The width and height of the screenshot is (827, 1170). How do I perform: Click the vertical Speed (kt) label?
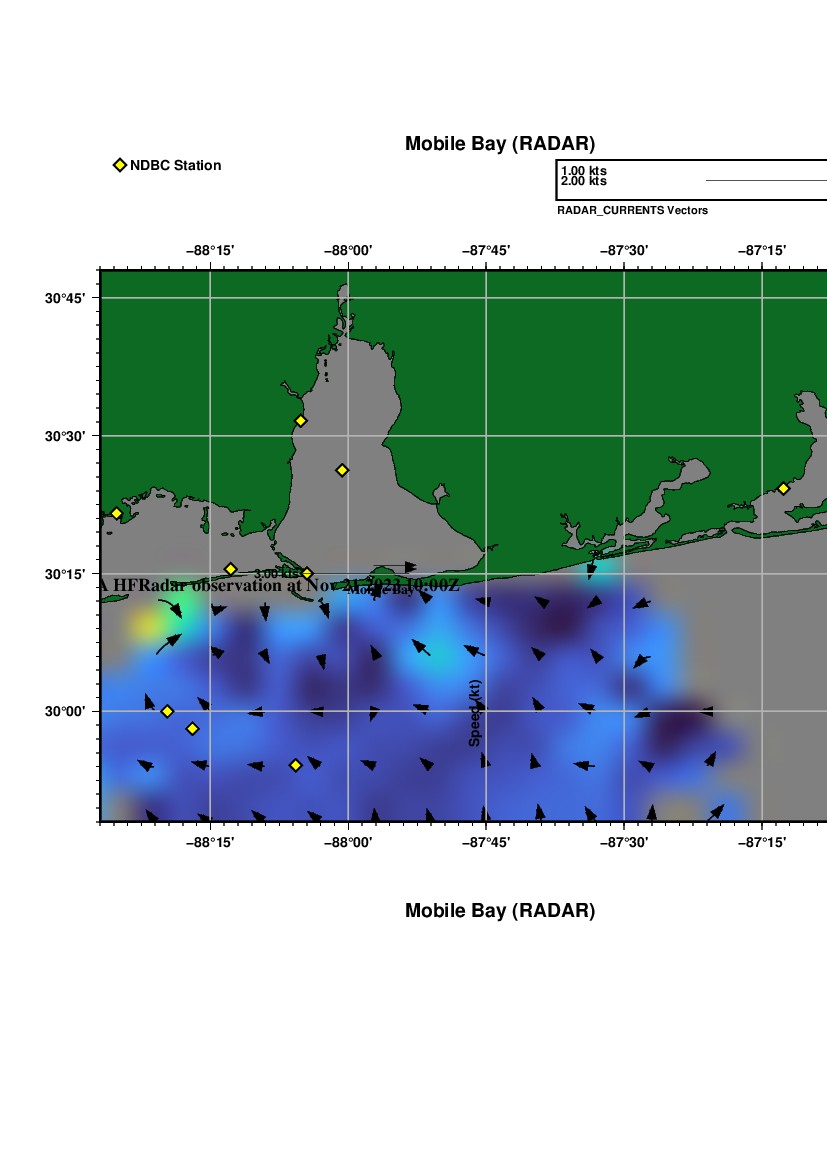[x=475, y=712]
